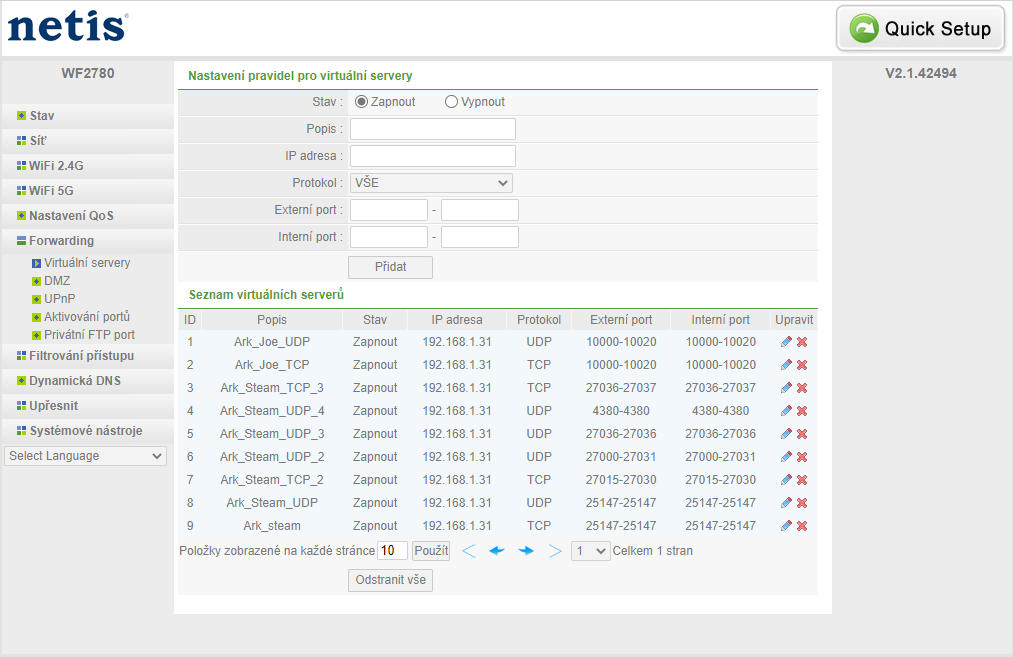1013x657 pixels.
Task: Click into the IP adresa field
Action: (x=432, y=156)
